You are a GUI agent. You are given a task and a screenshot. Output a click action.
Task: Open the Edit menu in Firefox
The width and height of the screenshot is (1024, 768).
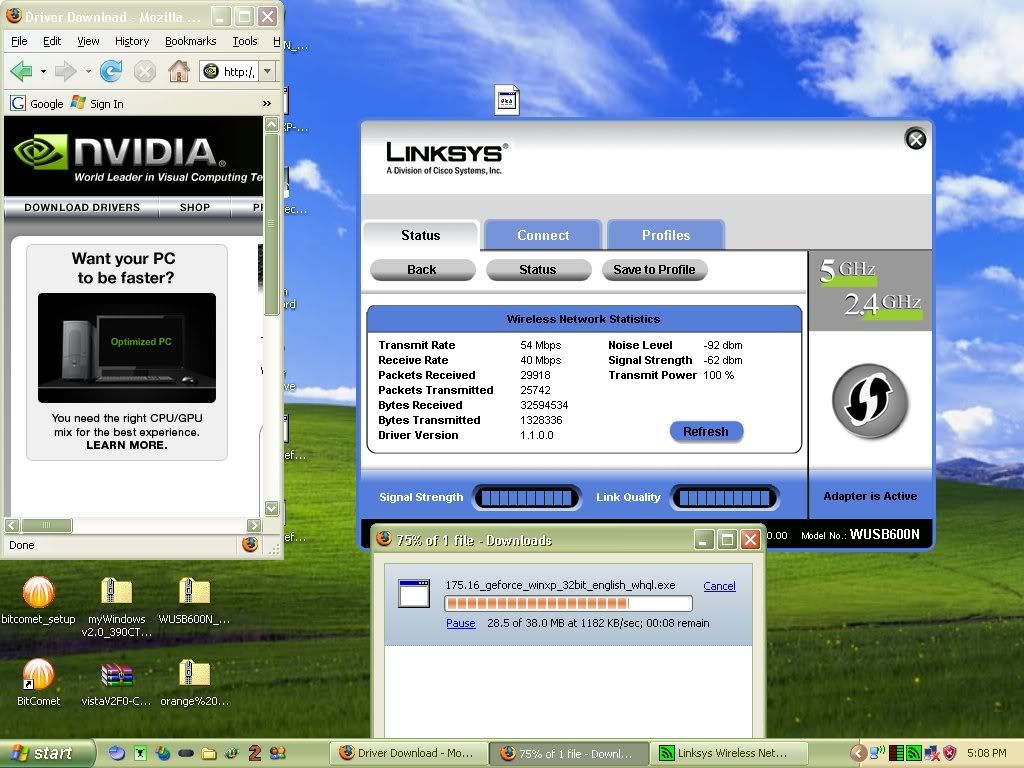52,41
